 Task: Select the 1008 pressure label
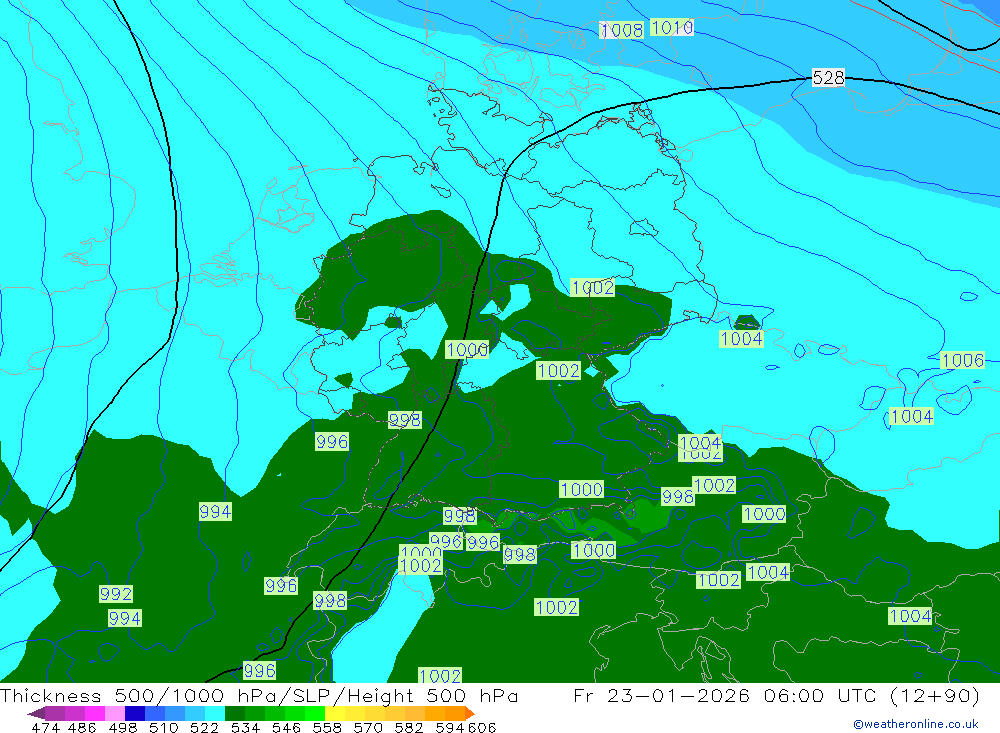[621, 30]
